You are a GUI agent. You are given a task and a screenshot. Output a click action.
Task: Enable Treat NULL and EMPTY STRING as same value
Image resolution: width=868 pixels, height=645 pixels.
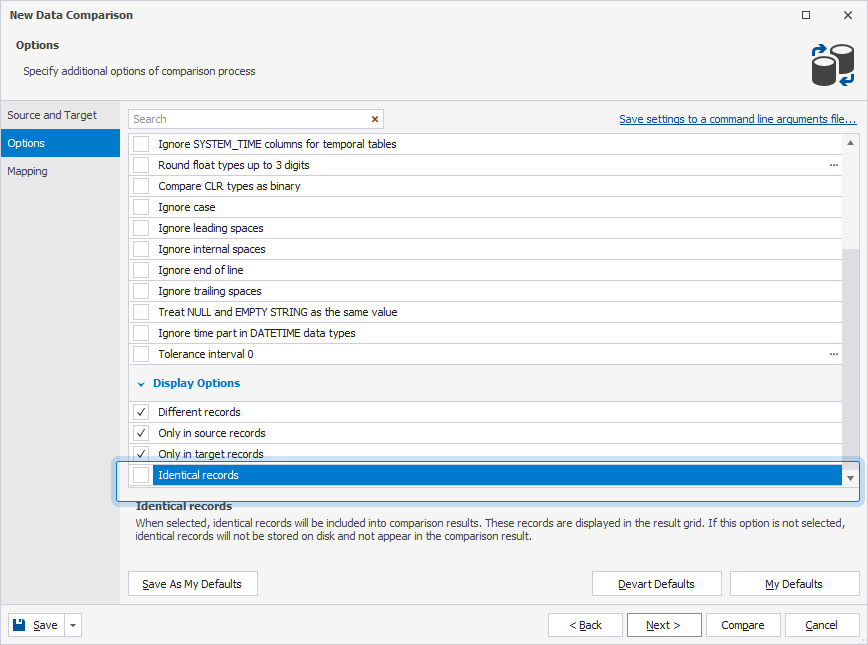(140, 311)
